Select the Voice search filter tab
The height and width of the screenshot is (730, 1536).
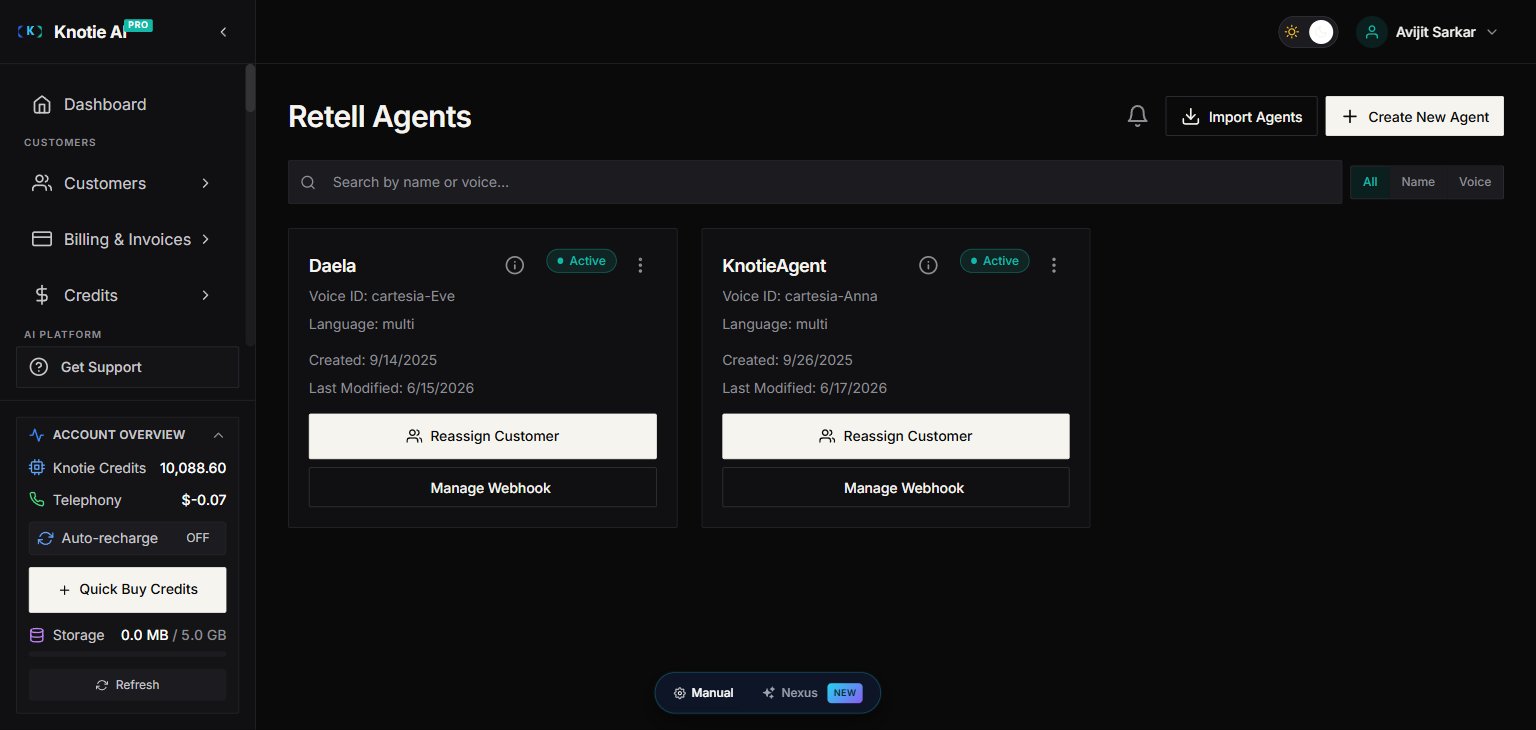[x=1475, y=182]
